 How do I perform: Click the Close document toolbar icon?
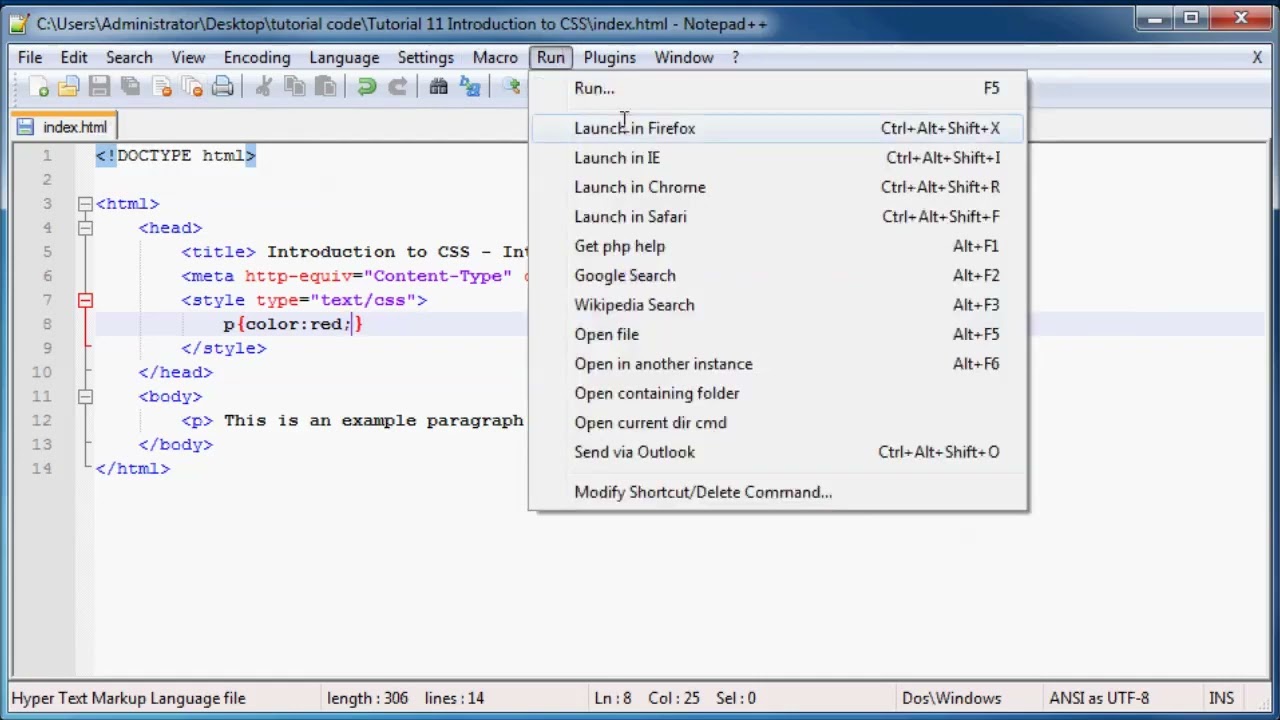(161, 88)
